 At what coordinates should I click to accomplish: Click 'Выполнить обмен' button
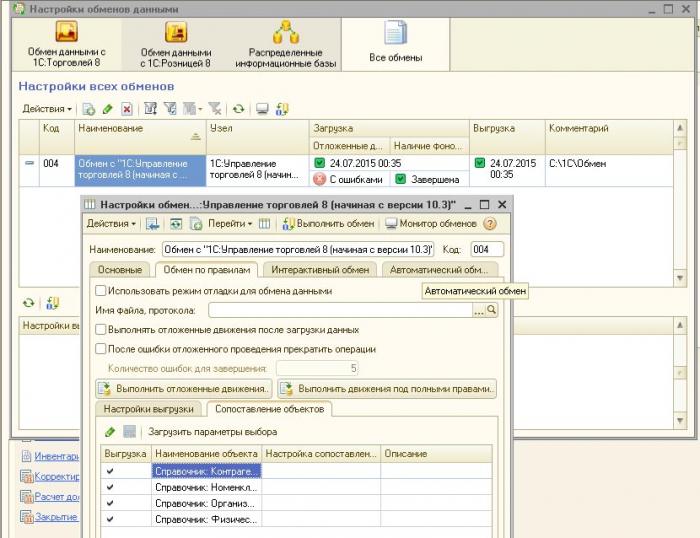[328, 224]
